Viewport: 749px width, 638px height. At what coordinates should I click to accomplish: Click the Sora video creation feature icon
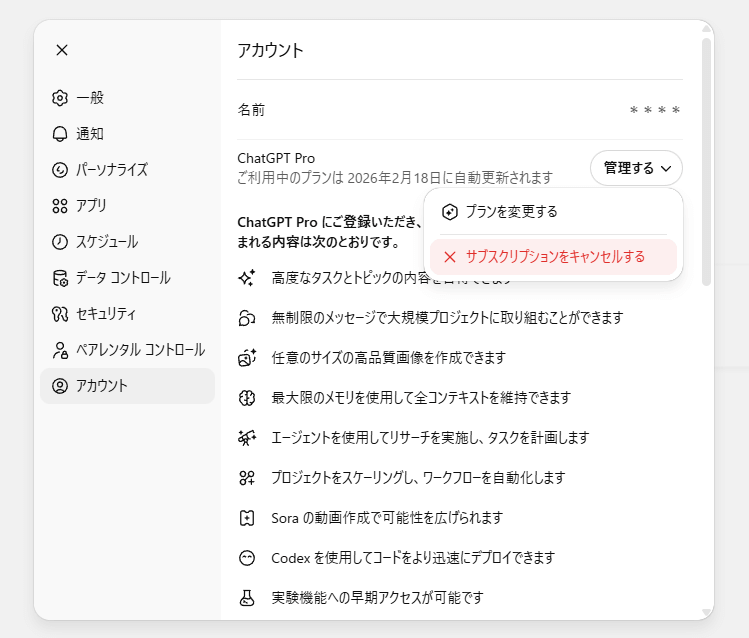coord(246,518)
